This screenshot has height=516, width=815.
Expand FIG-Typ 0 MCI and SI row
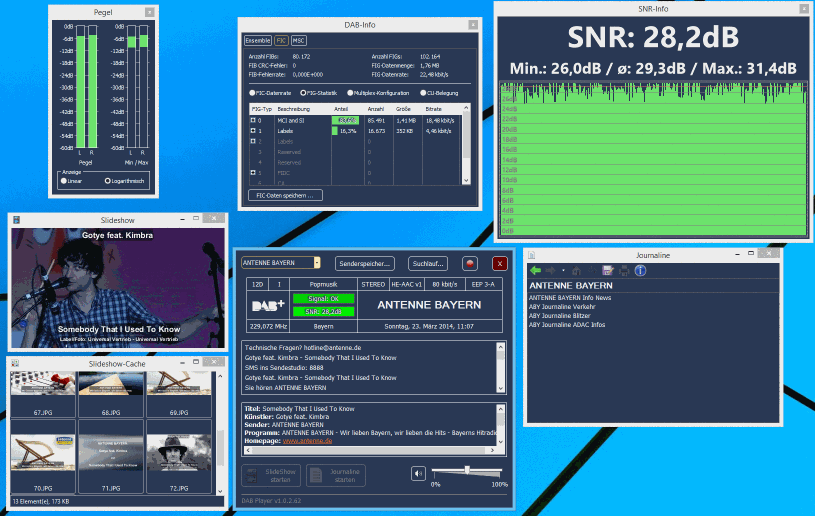(x=254, y=120)
